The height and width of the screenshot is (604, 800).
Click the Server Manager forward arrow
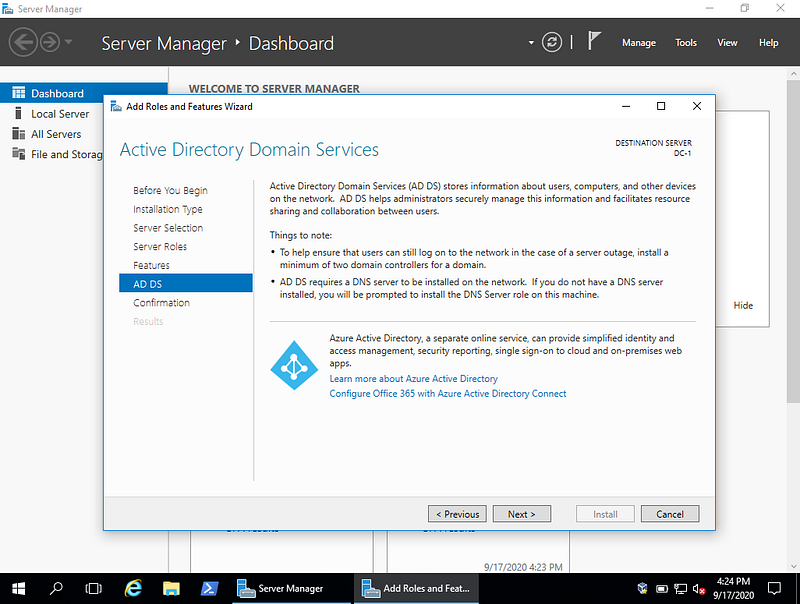(x=50, y=42)
